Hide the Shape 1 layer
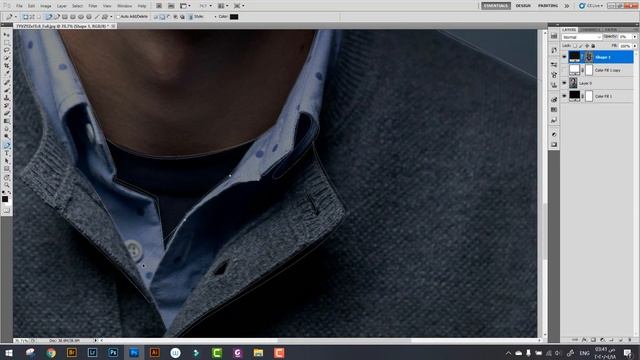The width and height of the screenshot is (640, 360). [564, 57]
